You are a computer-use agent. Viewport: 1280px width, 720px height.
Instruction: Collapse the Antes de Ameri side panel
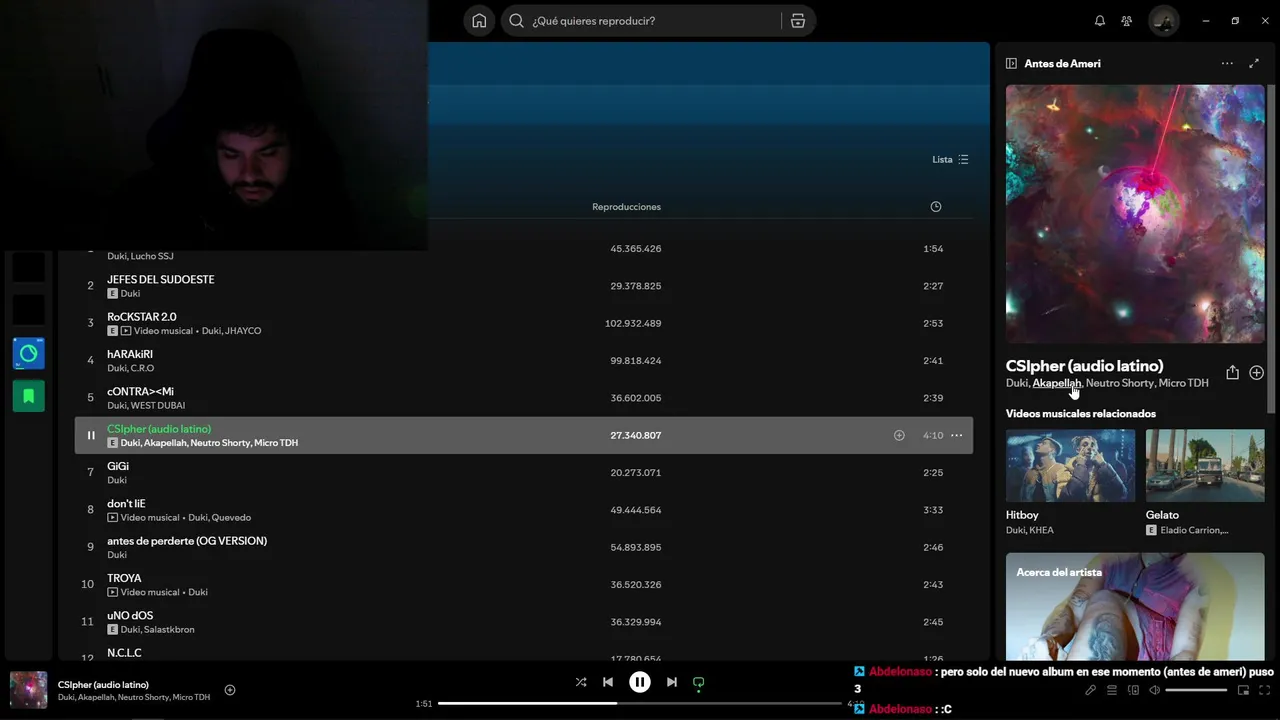[x=1012, y=63]
